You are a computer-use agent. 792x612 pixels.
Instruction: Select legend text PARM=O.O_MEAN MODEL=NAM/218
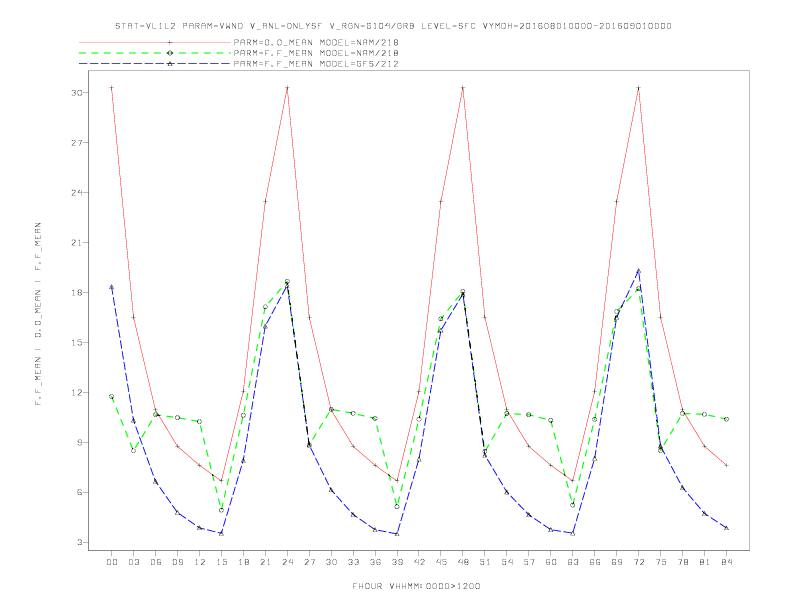316,42
